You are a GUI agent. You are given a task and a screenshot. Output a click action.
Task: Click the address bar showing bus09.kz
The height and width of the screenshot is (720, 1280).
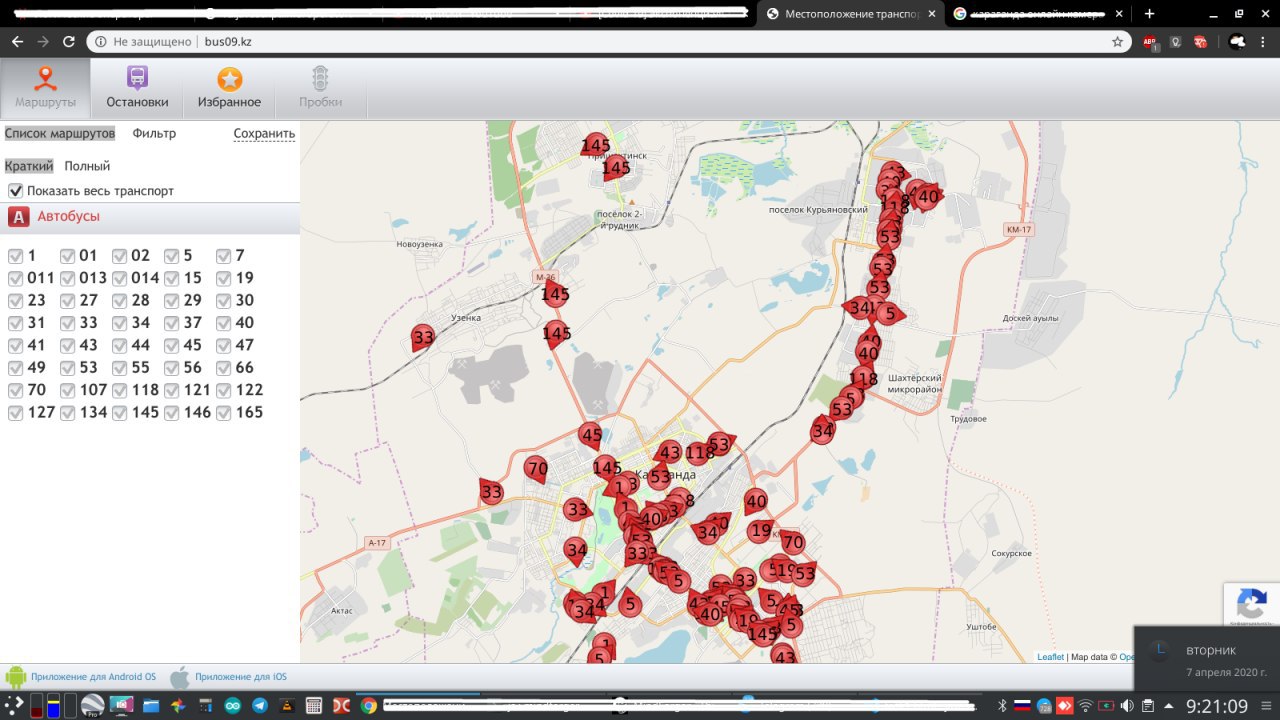(610, 42)
